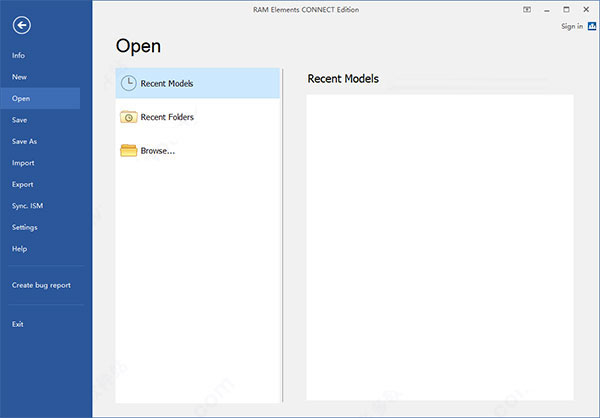
Task: Click the Recent Folders folder-clock icon
Action: 129,117
